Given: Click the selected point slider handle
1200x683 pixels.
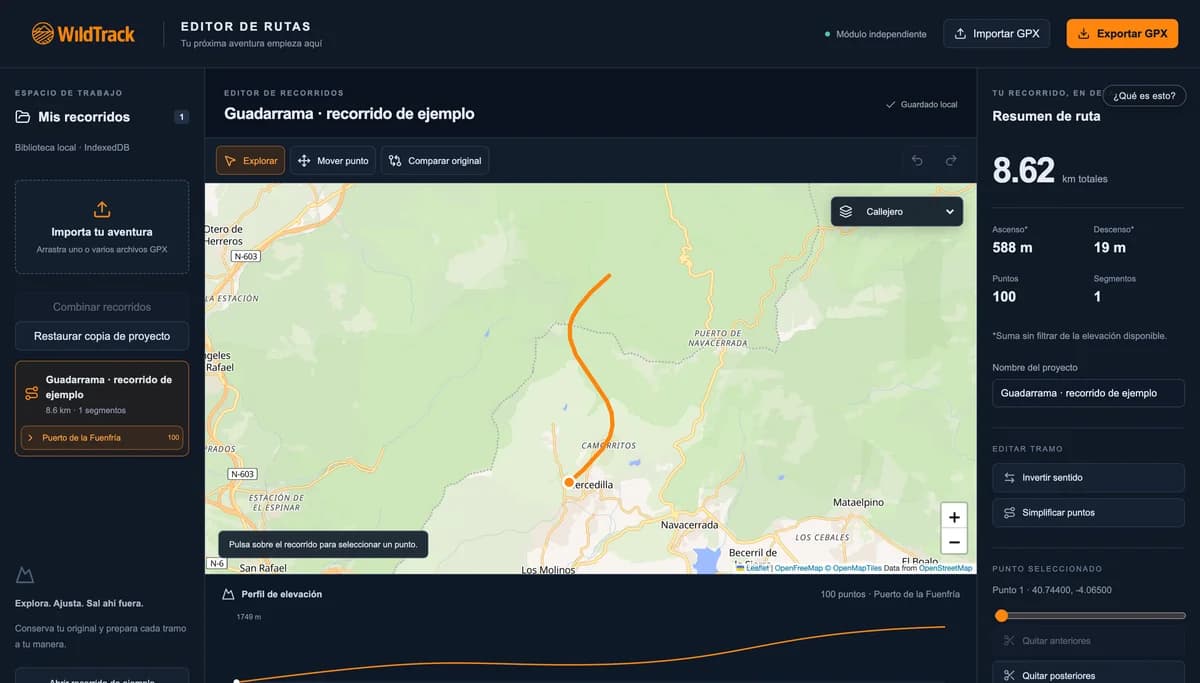Looking at the screenshot, I should click(x=1001, y=616).
